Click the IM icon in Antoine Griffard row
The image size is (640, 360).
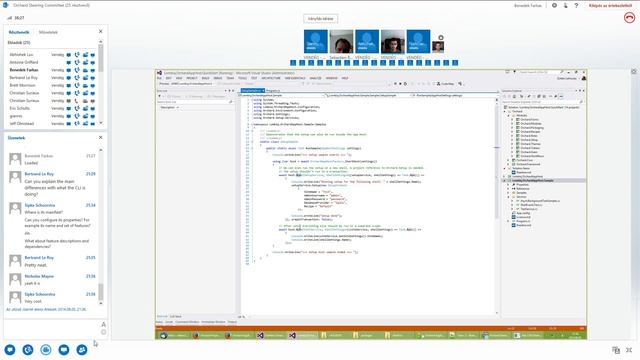[69, 62]
